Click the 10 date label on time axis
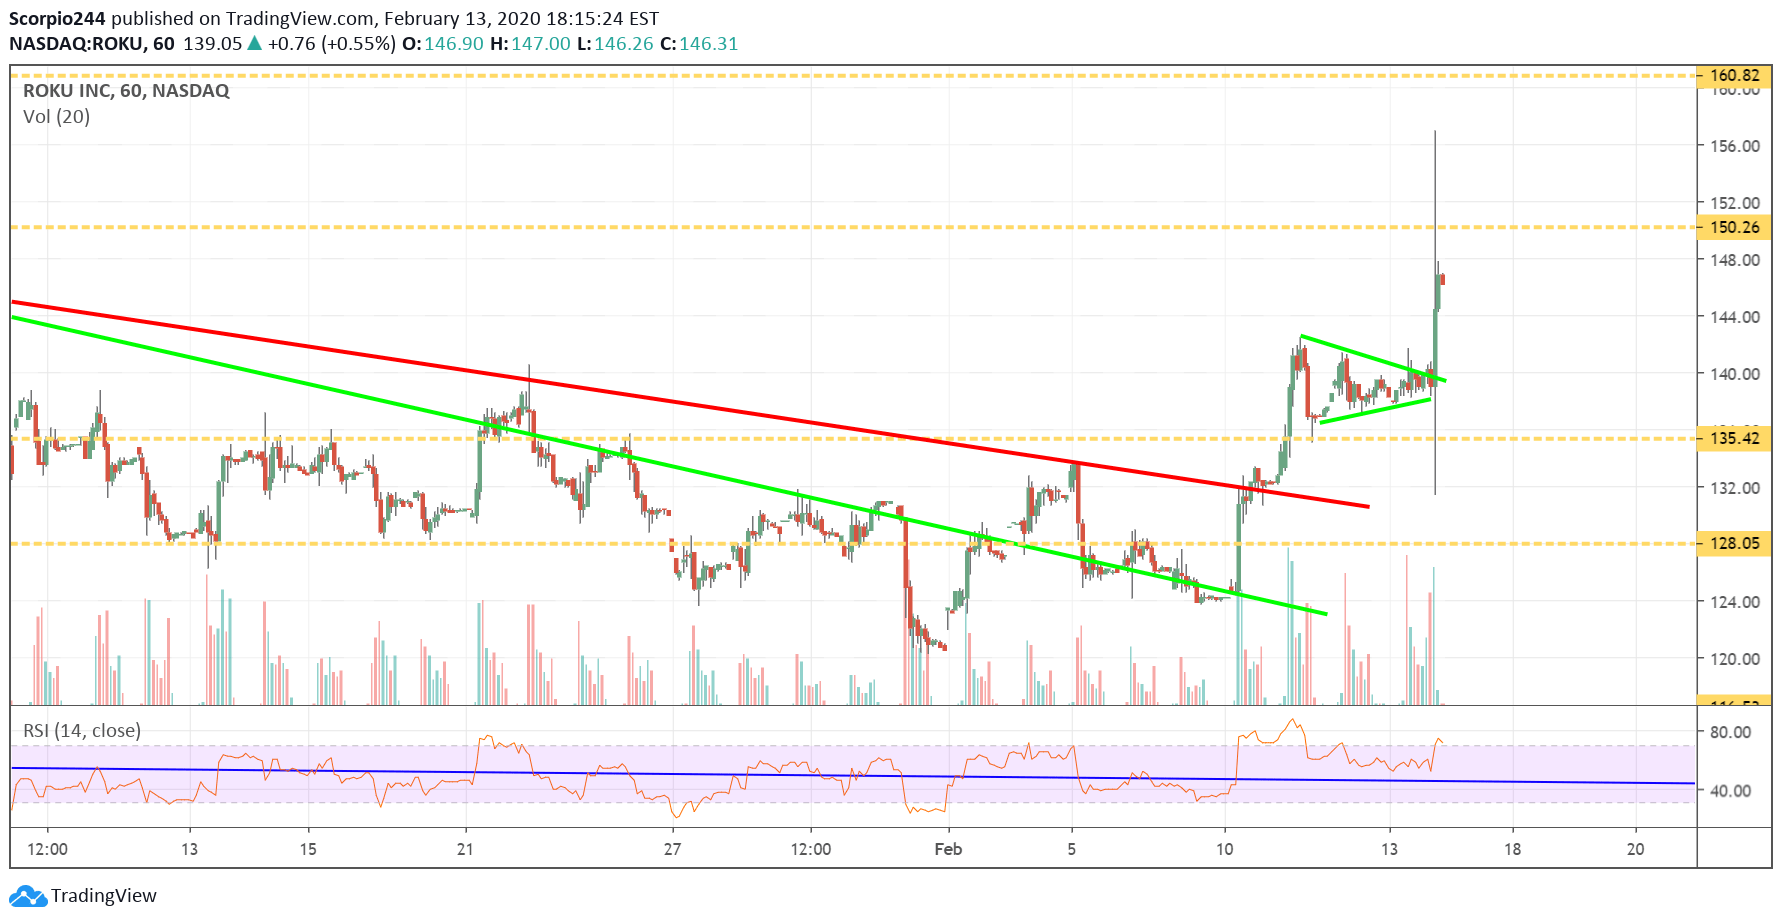The height and width of the screenshot is (923, 1782). [1225, 849]
